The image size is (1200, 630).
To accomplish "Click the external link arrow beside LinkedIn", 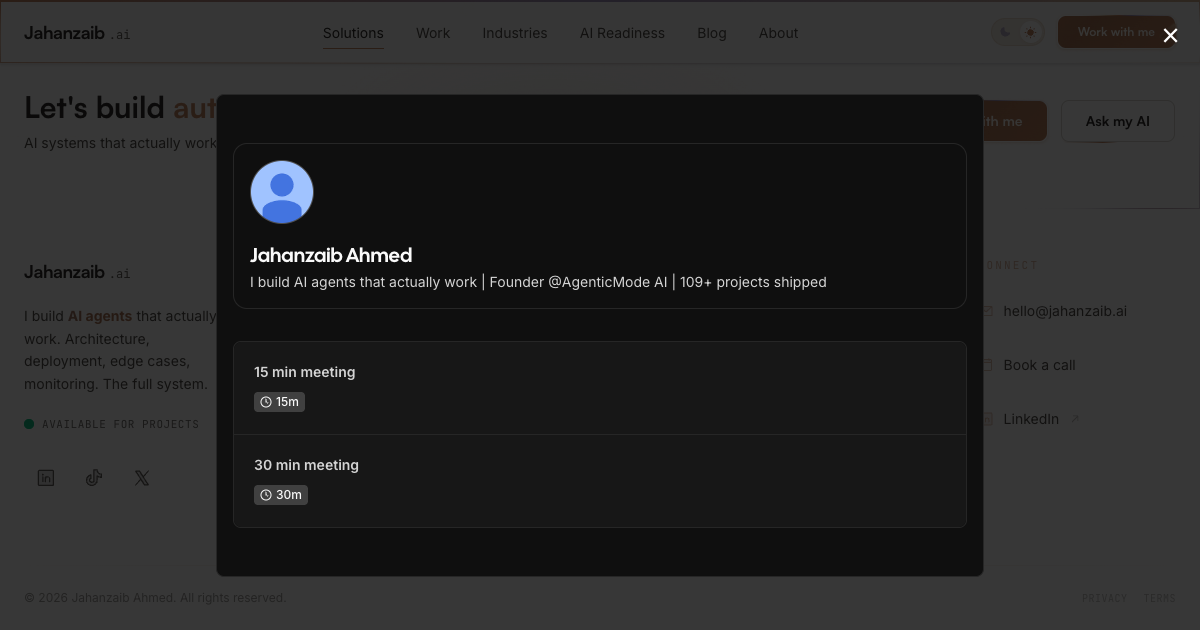I will [x=1075, y=418].
